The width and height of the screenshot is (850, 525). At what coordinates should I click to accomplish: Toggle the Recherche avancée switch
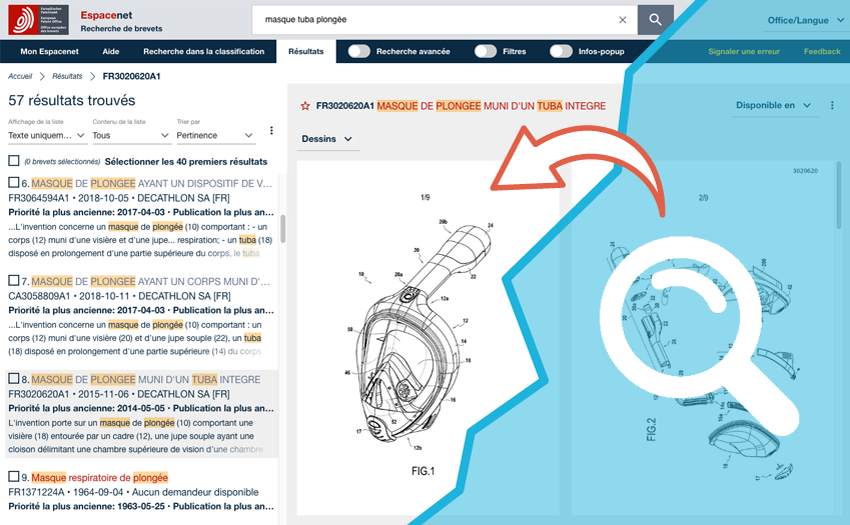(x=359, y=51)
